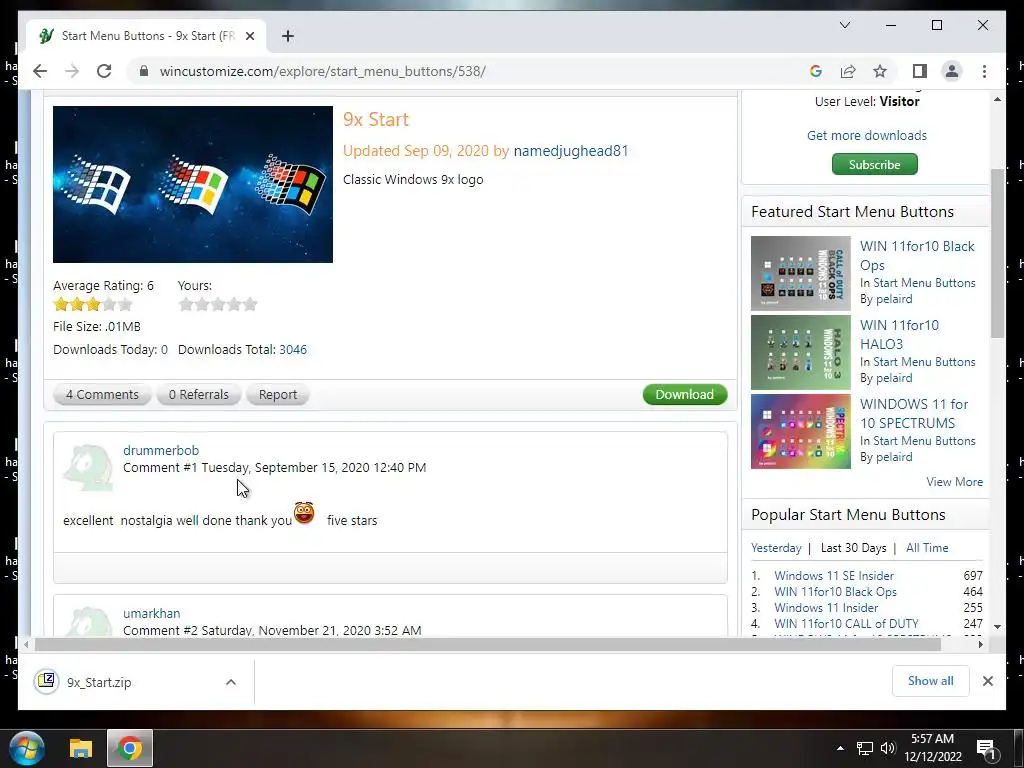Open Windows 11 Insider popular link
The height and width of the screenshot is (768, 1024).
(826, 607)
